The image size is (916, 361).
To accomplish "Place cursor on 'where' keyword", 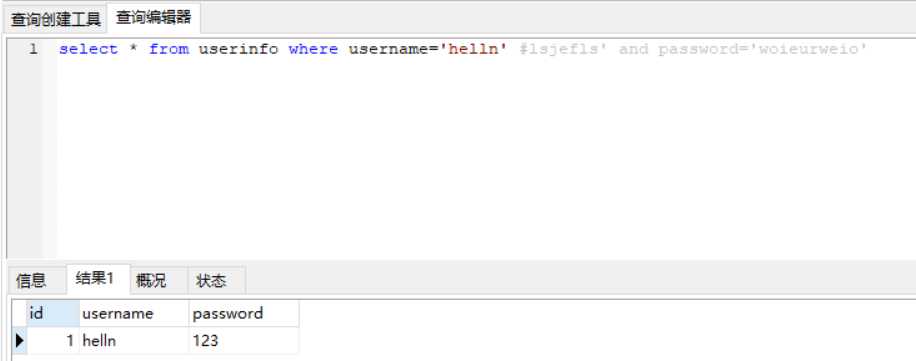I will click(313, 49).
